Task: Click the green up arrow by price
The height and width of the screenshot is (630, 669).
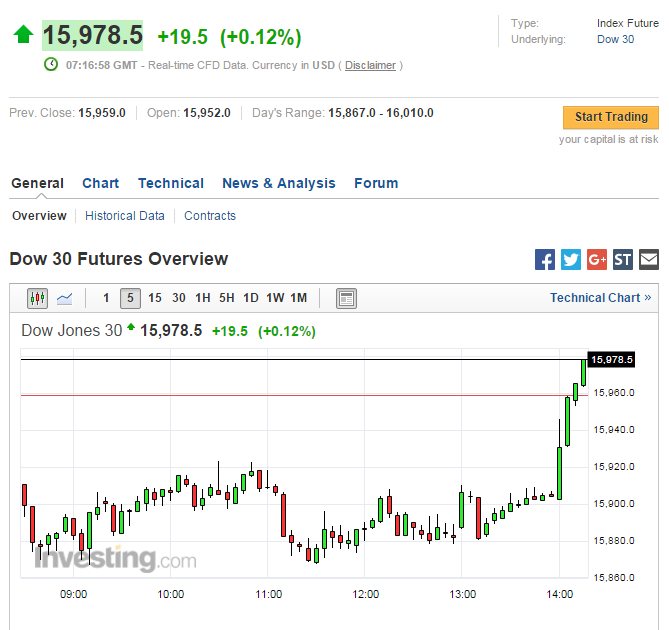Action: click(23, 34)
